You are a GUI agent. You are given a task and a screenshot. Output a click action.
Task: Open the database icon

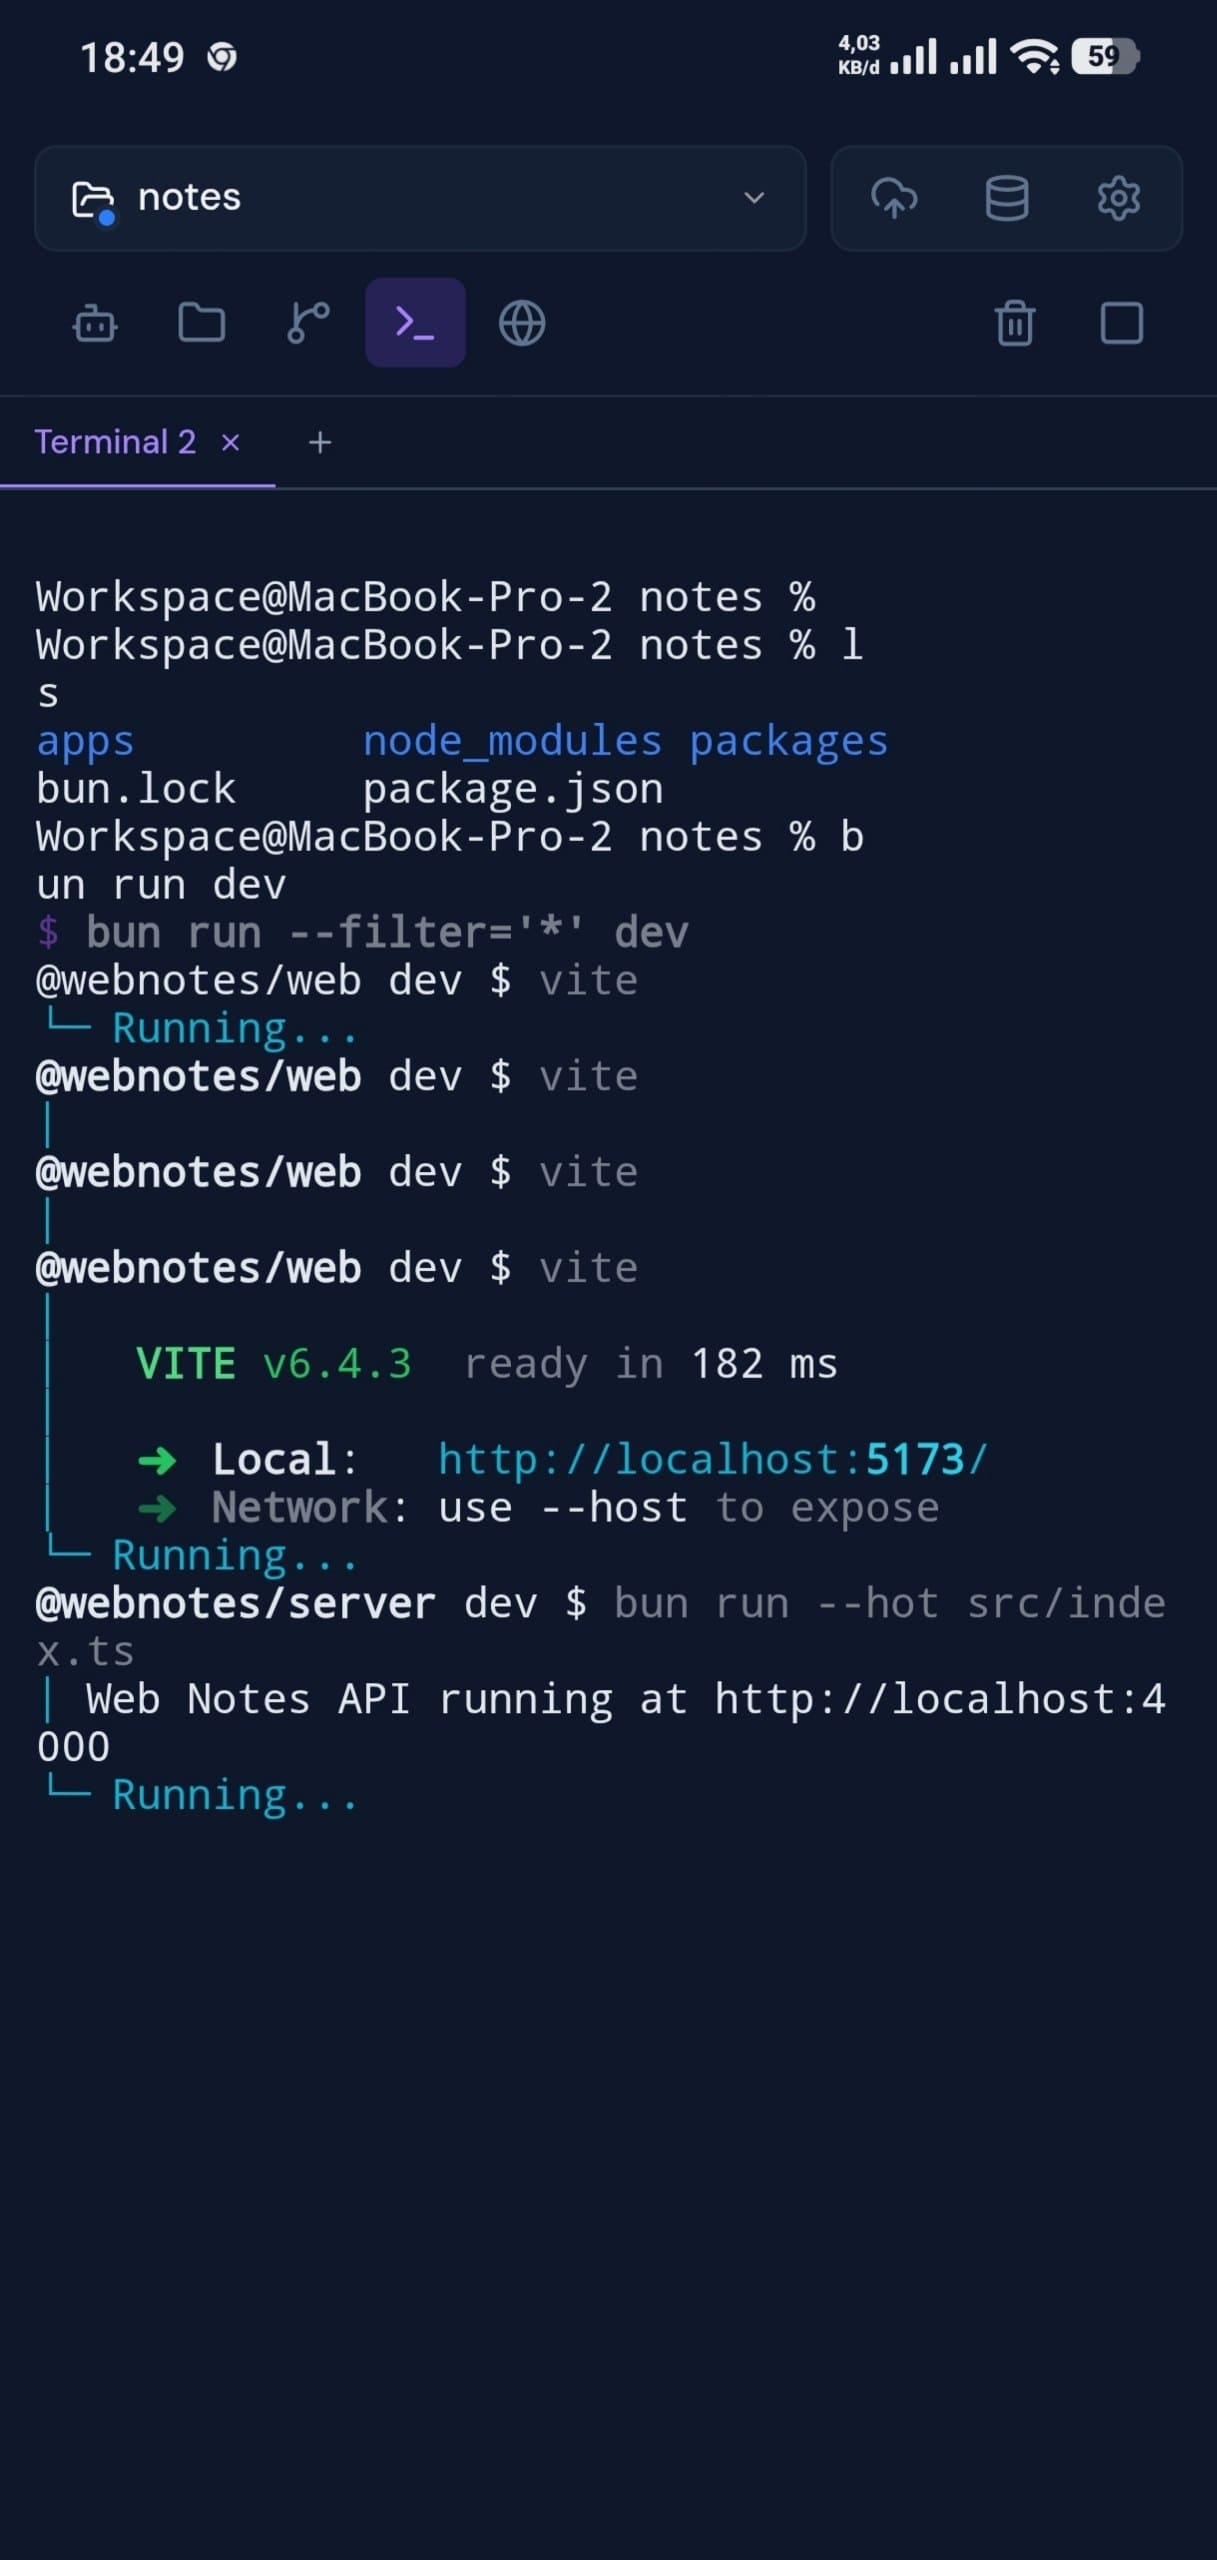point(1006,198)
